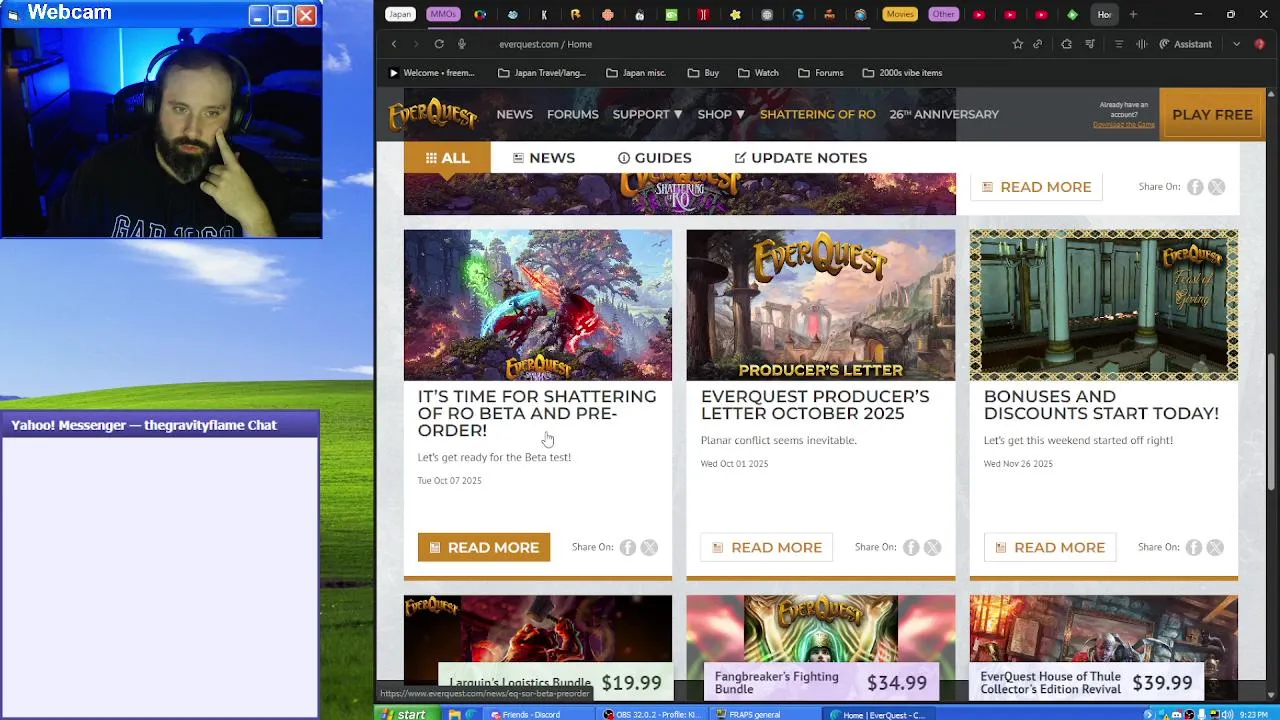
Task: Open the Japan tab group
Action: 400,14
